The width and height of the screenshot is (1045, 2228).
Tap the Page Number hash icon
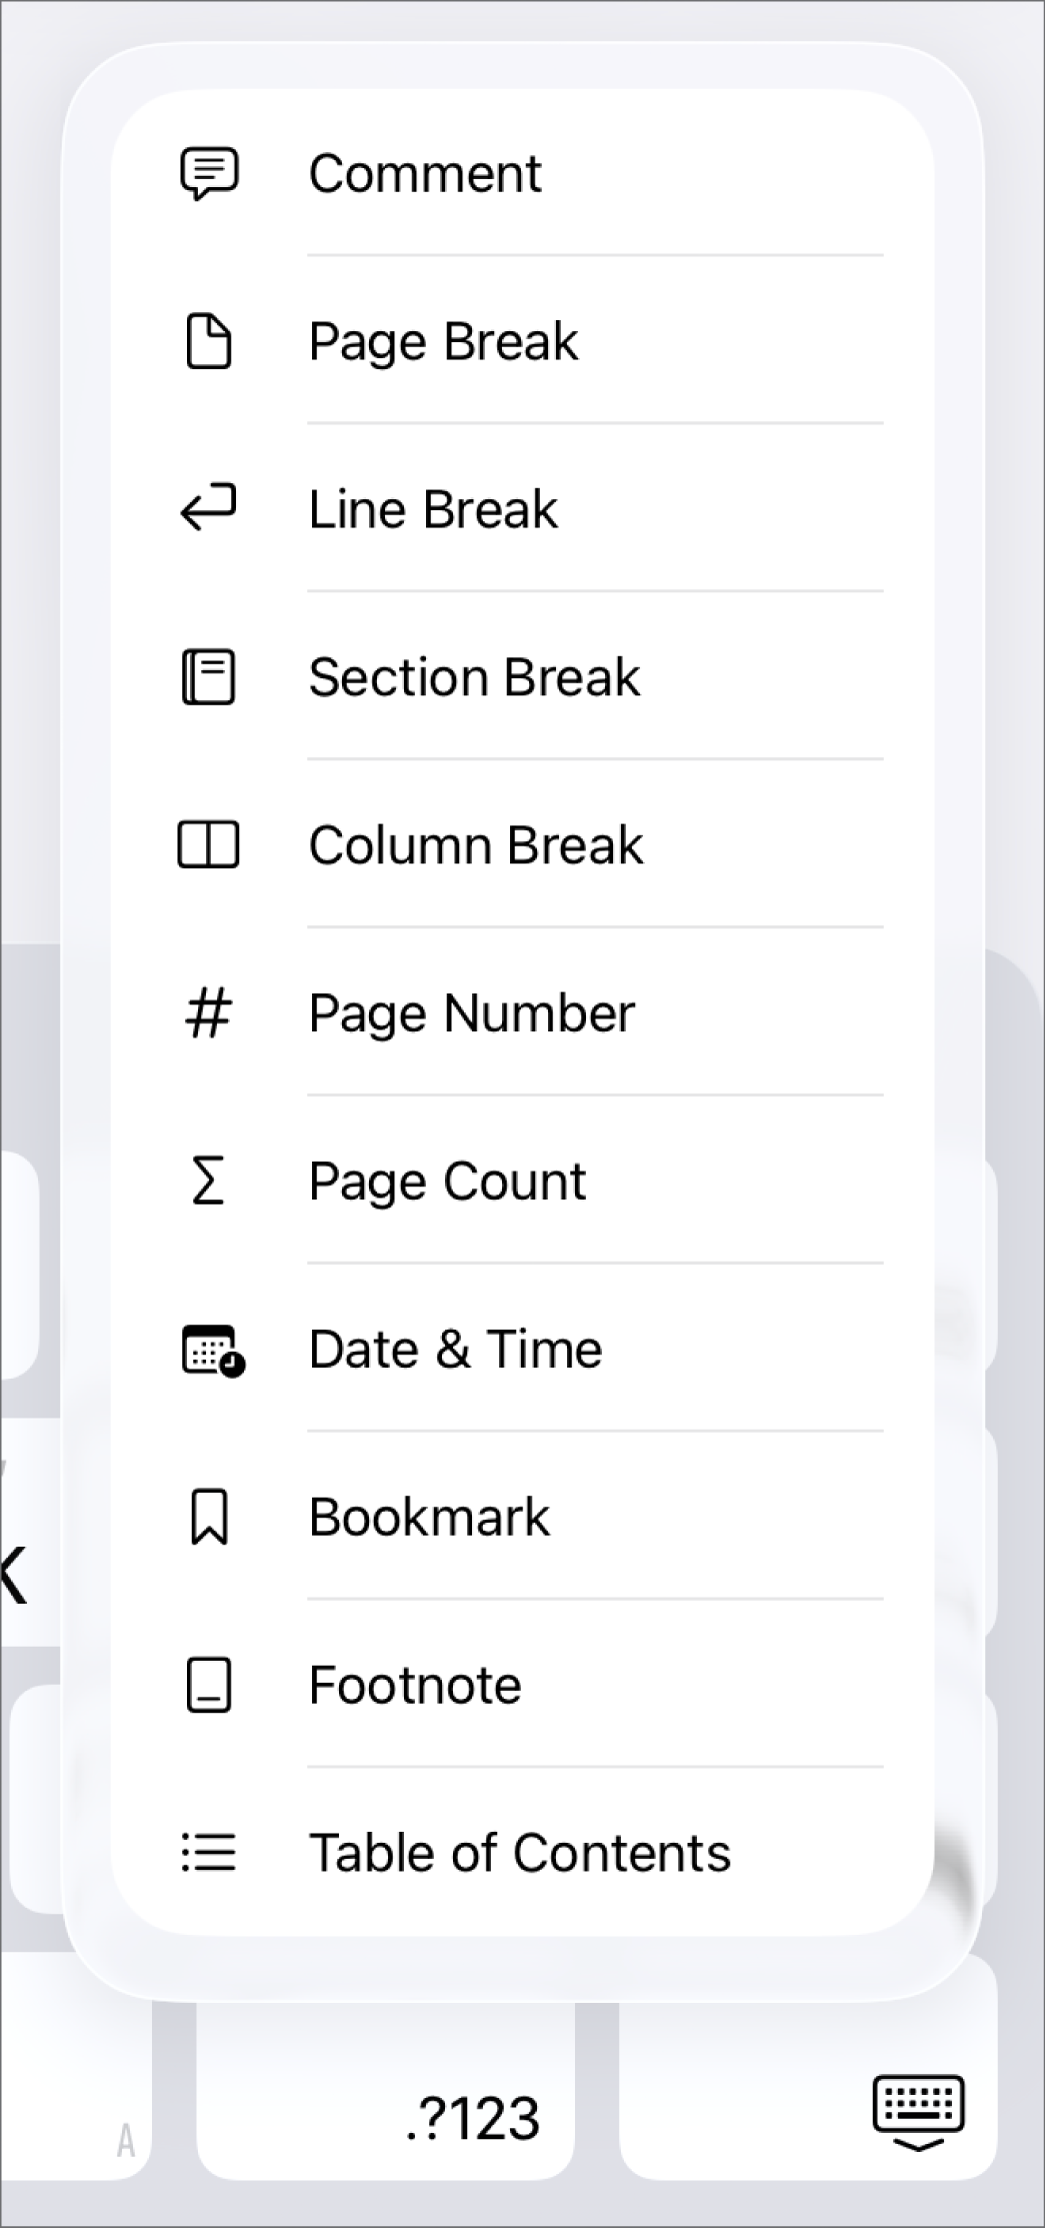click(x=209, y=1013)
